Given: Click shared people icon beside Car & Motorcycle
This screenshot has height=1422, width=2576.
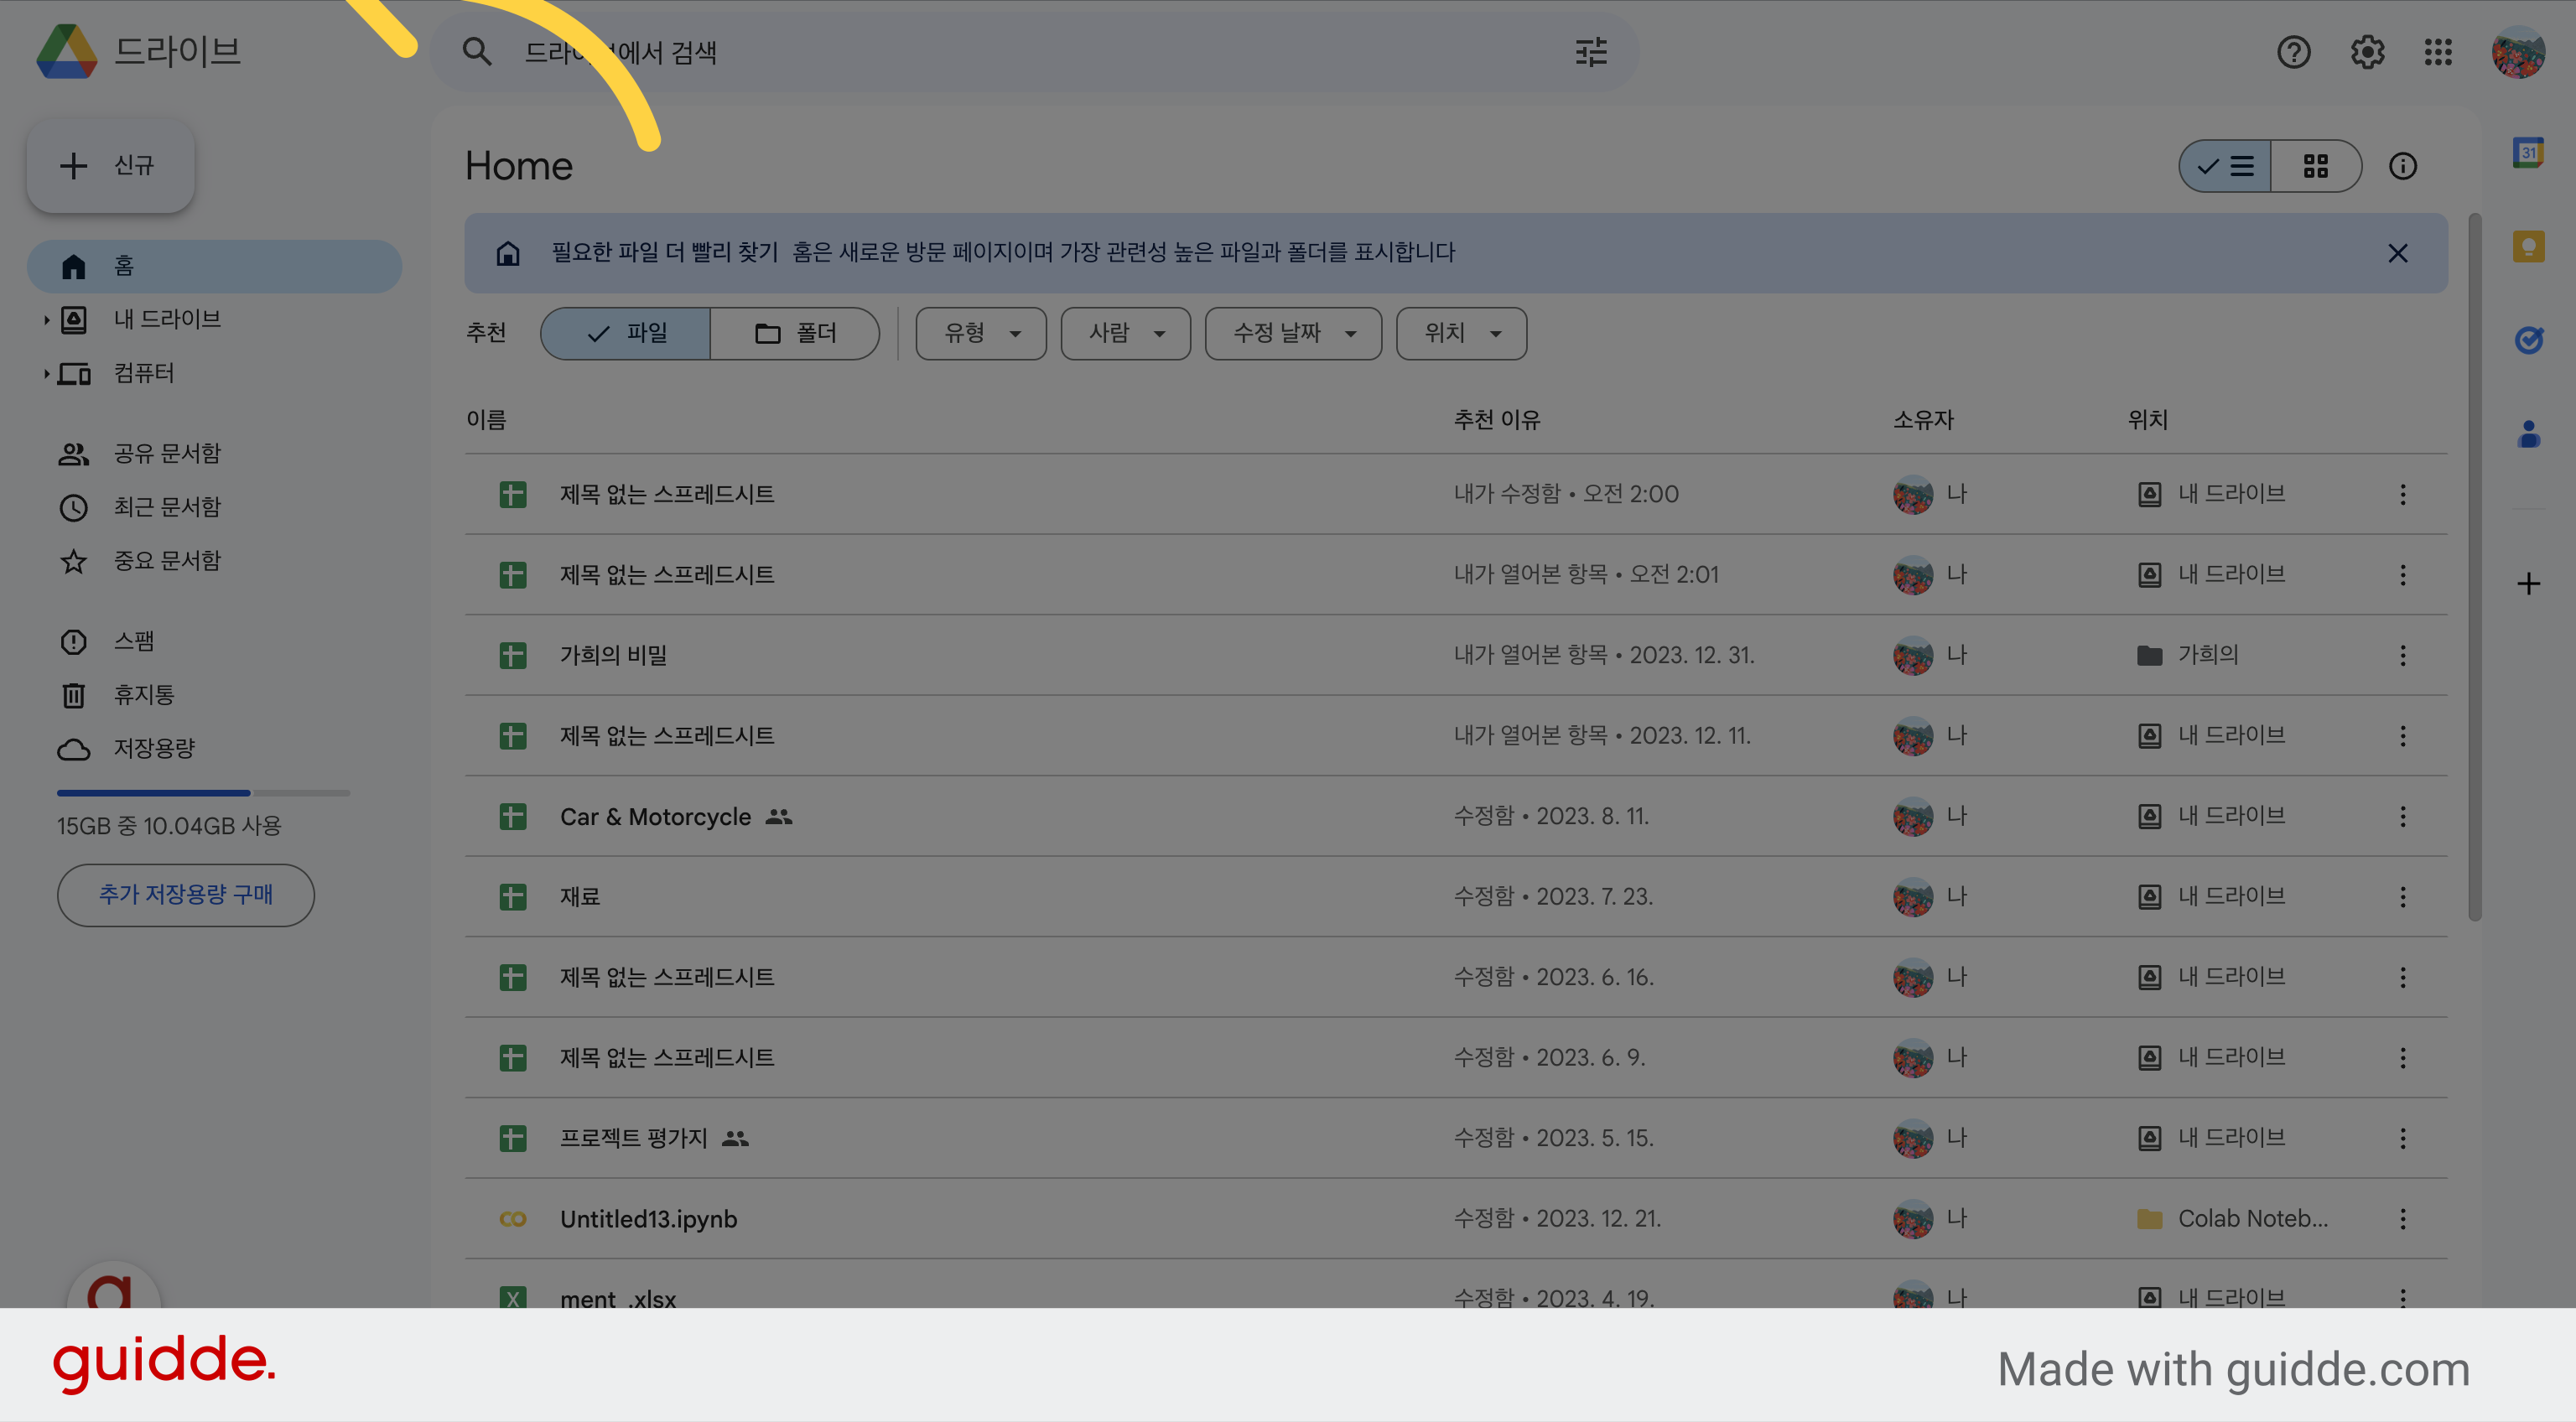Looking at the screenshot, I should click(x=778, y=817).
